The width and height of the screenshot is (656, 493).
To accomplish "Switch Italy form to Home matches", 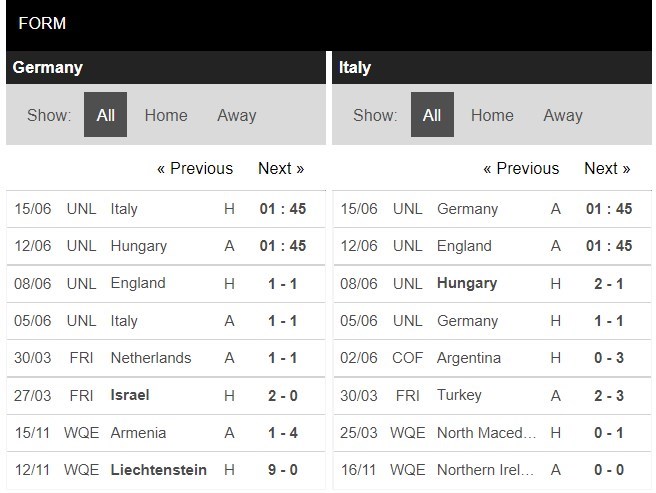I will coord(492,115).
